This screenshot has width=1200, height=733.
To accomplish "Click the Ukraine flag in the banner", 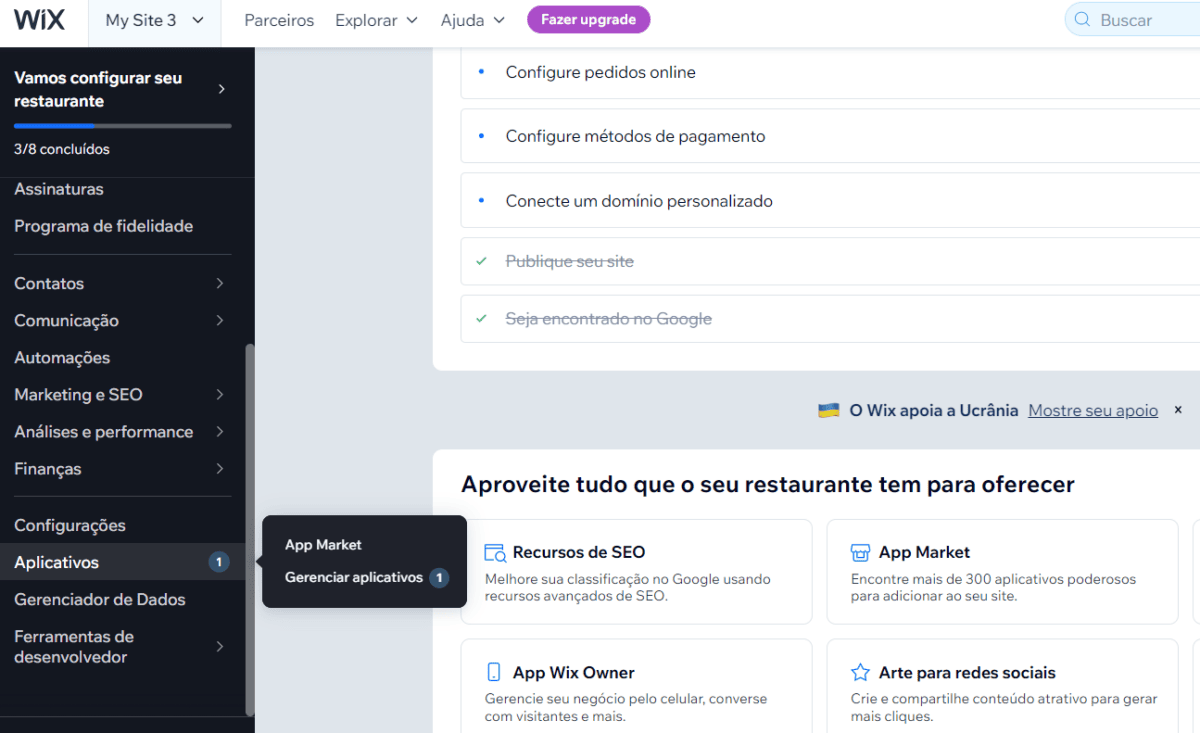I will coord(828,409).
